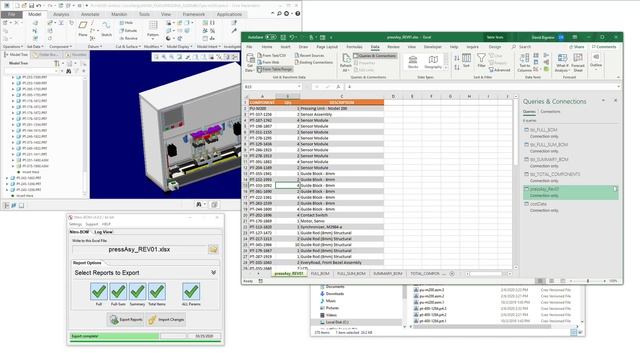Click the Stocks data type in Excel
Viewport: 640px width, 360px height.
click(x=413, y=62)
